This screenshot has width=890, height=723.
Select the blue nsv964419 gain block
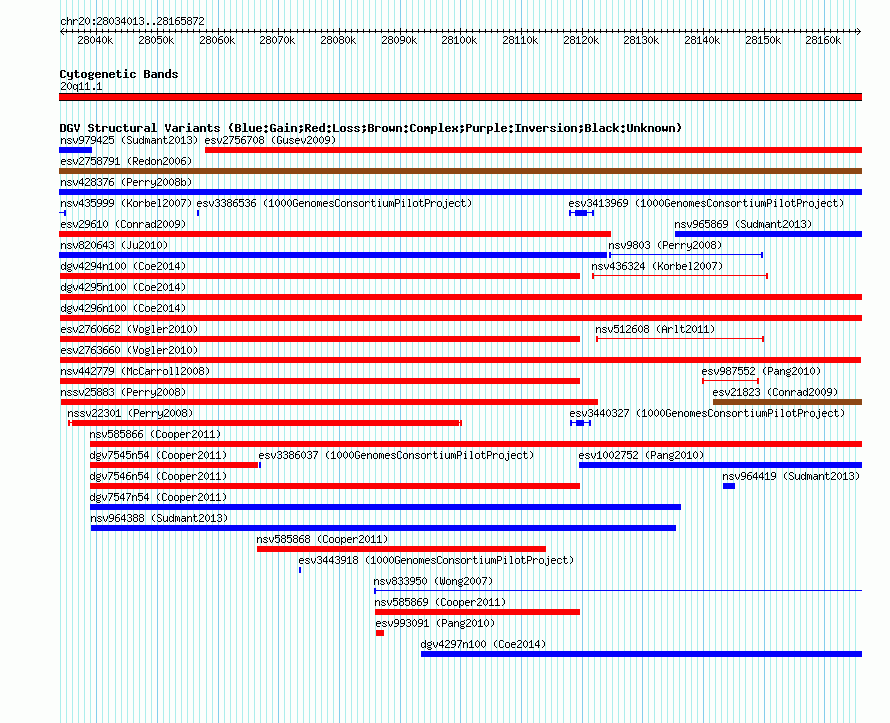(x=729, y=486)
